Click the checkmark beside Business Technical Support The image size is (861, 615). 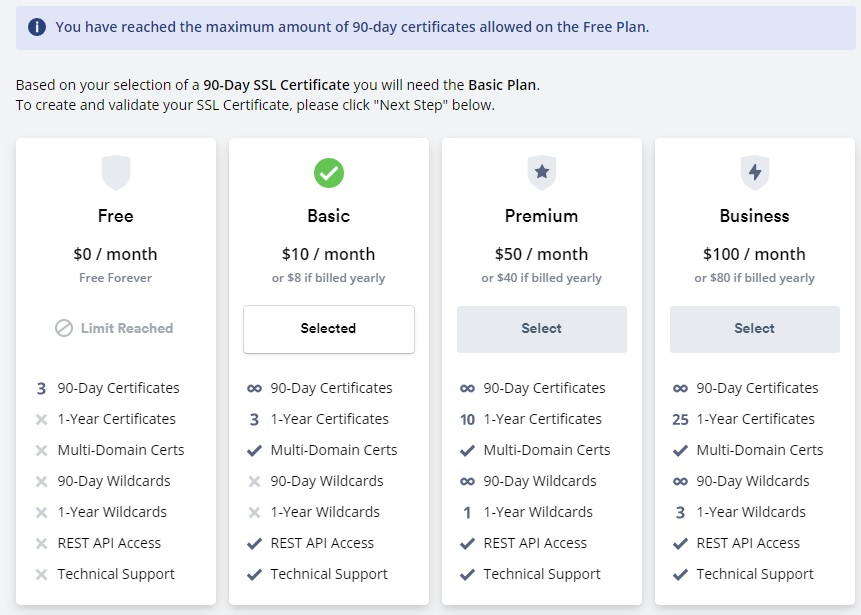pos(680,574)
